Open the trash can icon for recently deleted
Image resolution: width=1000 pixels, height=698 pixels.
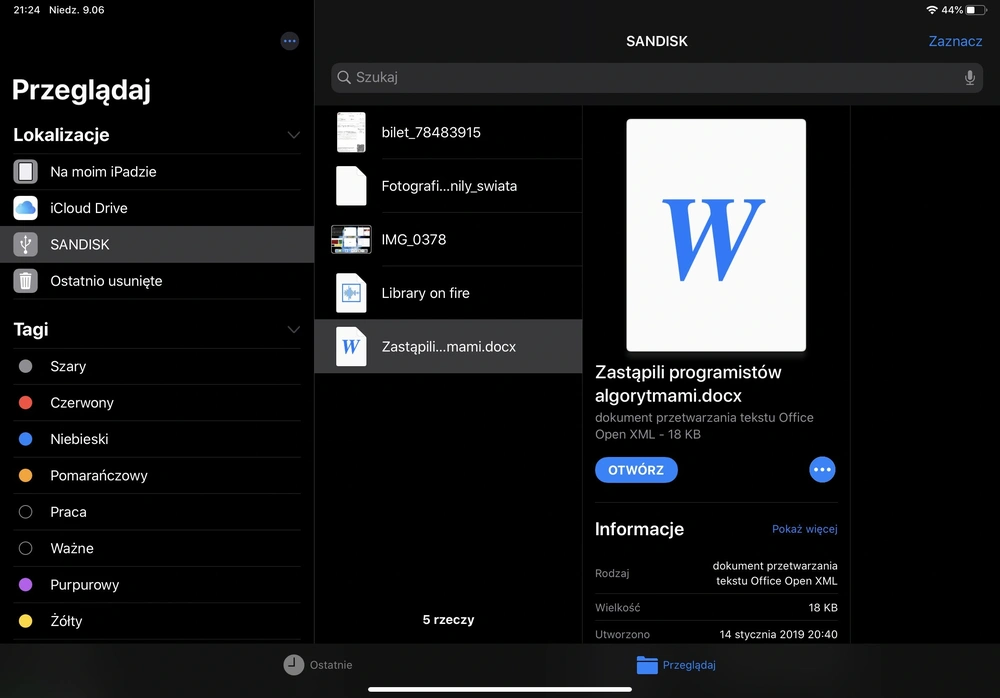pos(26,281)
